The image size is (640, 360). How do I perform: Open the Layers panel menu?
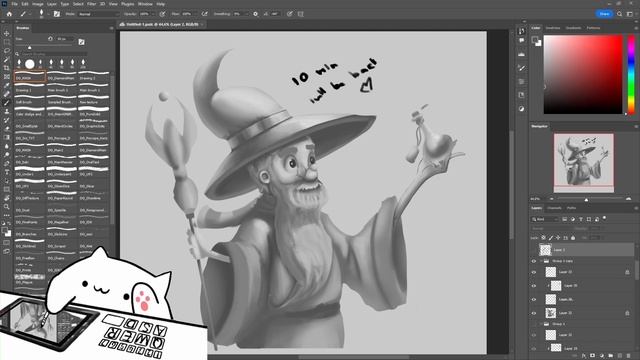[636, 208]
